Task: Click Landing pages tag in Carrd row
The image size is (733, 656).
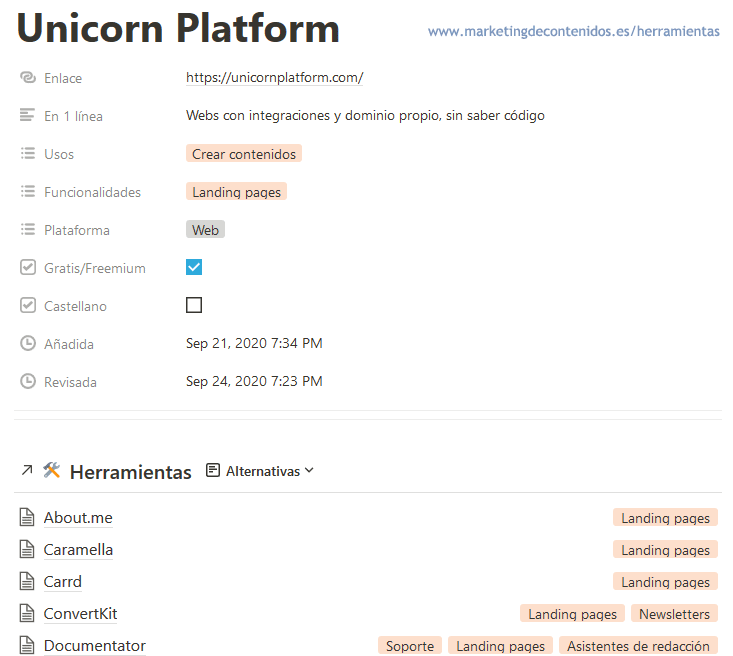Action: [x=665, y=582]
